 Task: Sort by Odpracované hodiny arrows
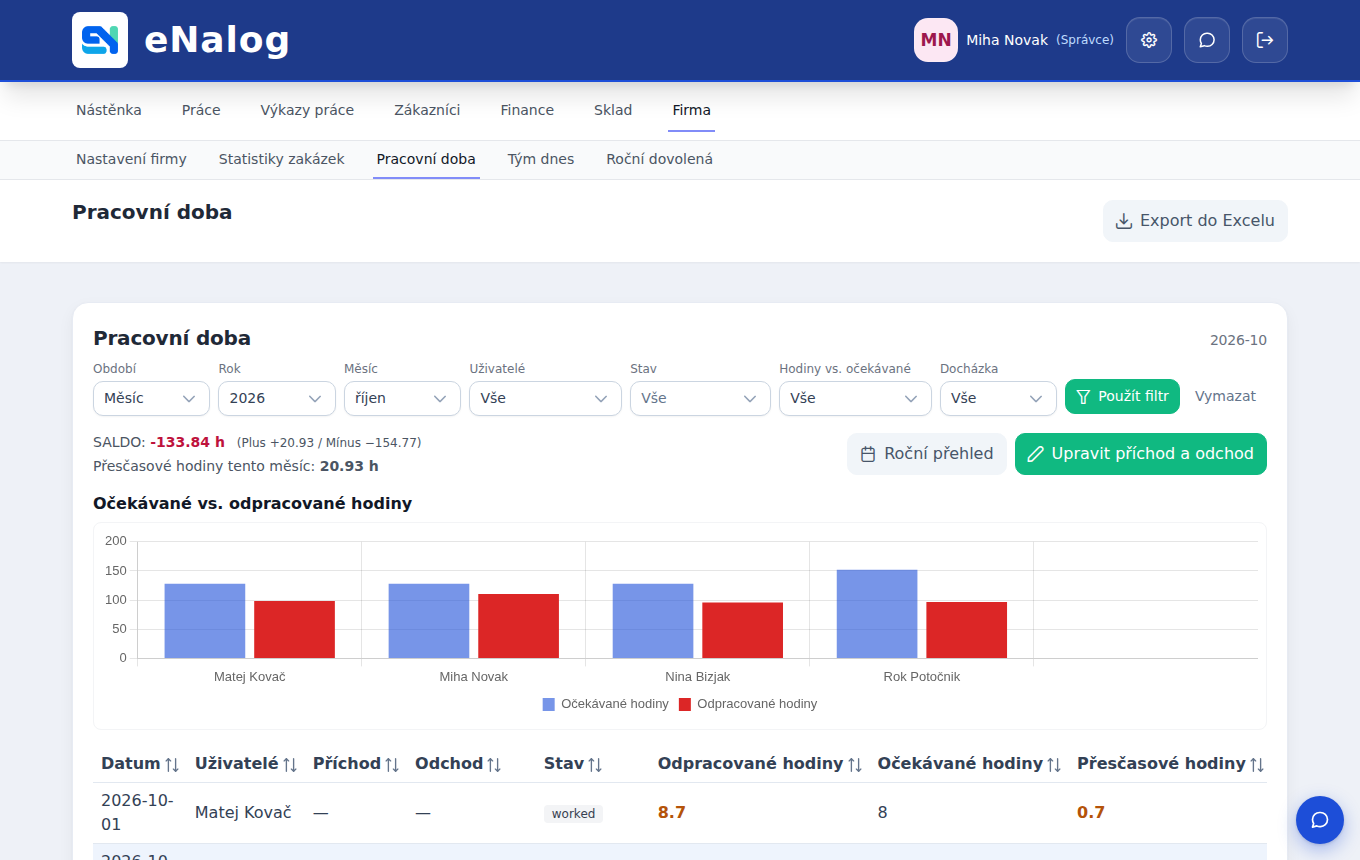pos(855,764)
